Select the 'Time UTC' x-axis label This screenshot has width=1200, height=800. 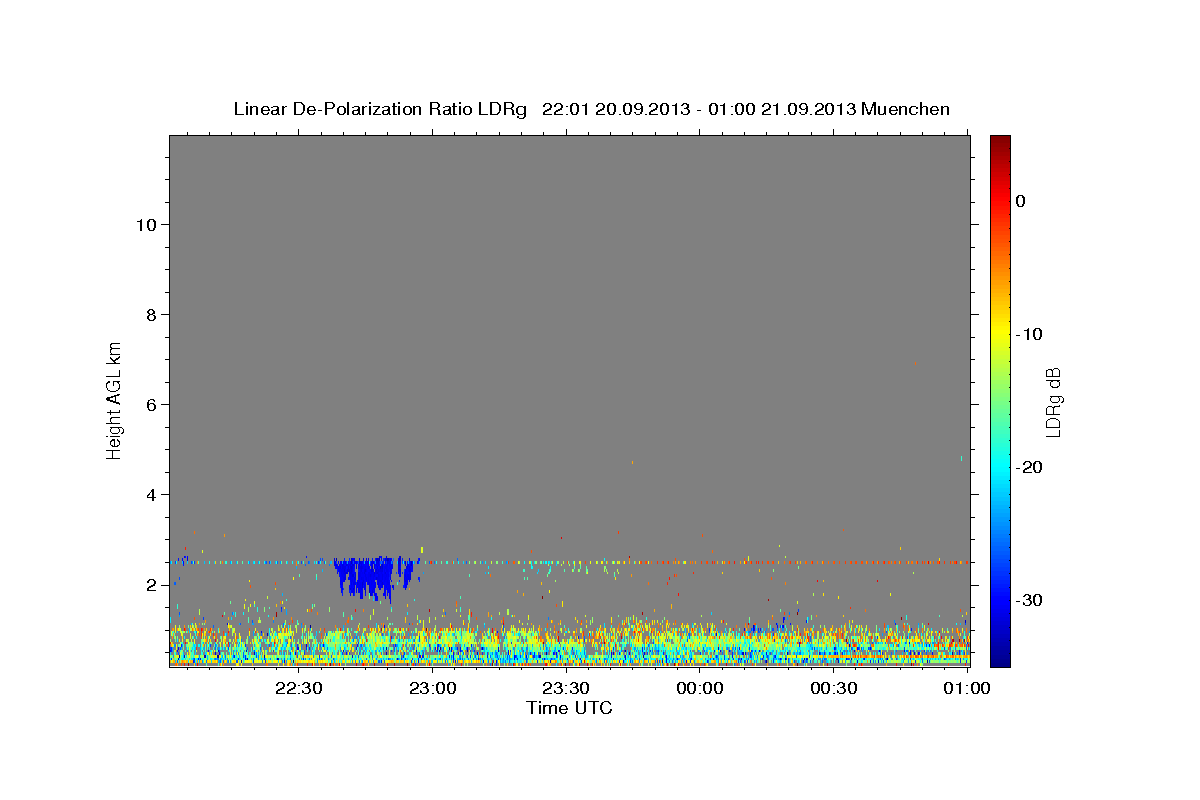tap(569, 708)
